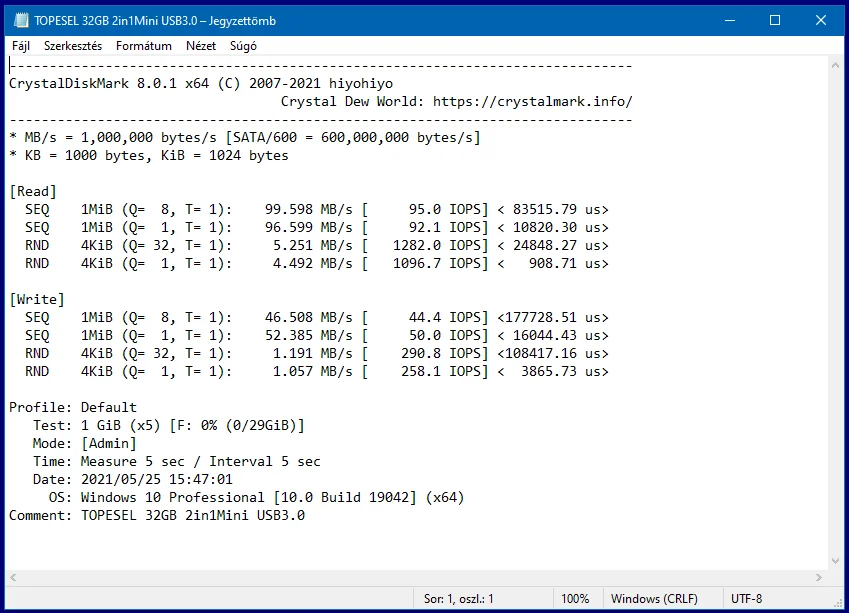Image resolution: width=849 pixels, height=613 pixels.
Task: Click the write value 1.191 MB/s
Action: point(312,354)
